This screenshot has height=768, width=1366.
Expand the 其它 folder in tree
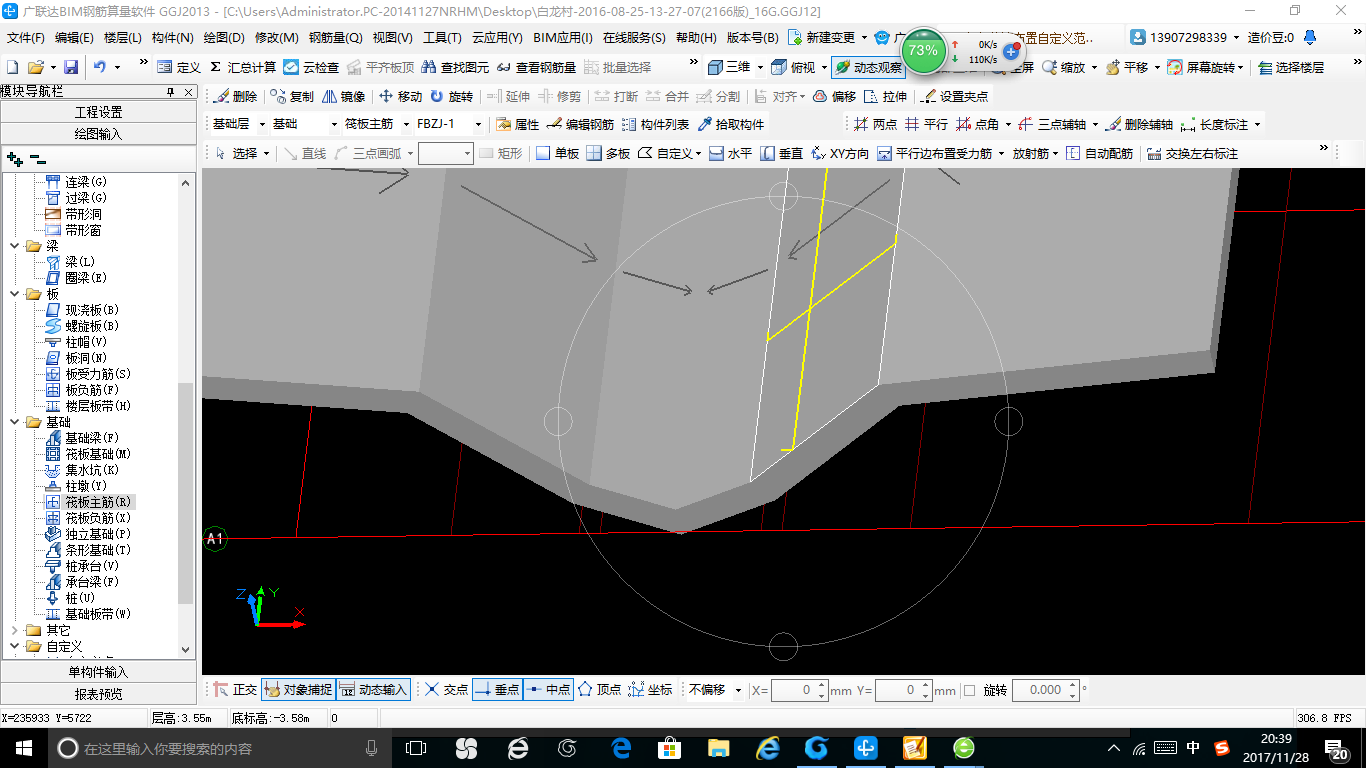click(x=14, y=631)
